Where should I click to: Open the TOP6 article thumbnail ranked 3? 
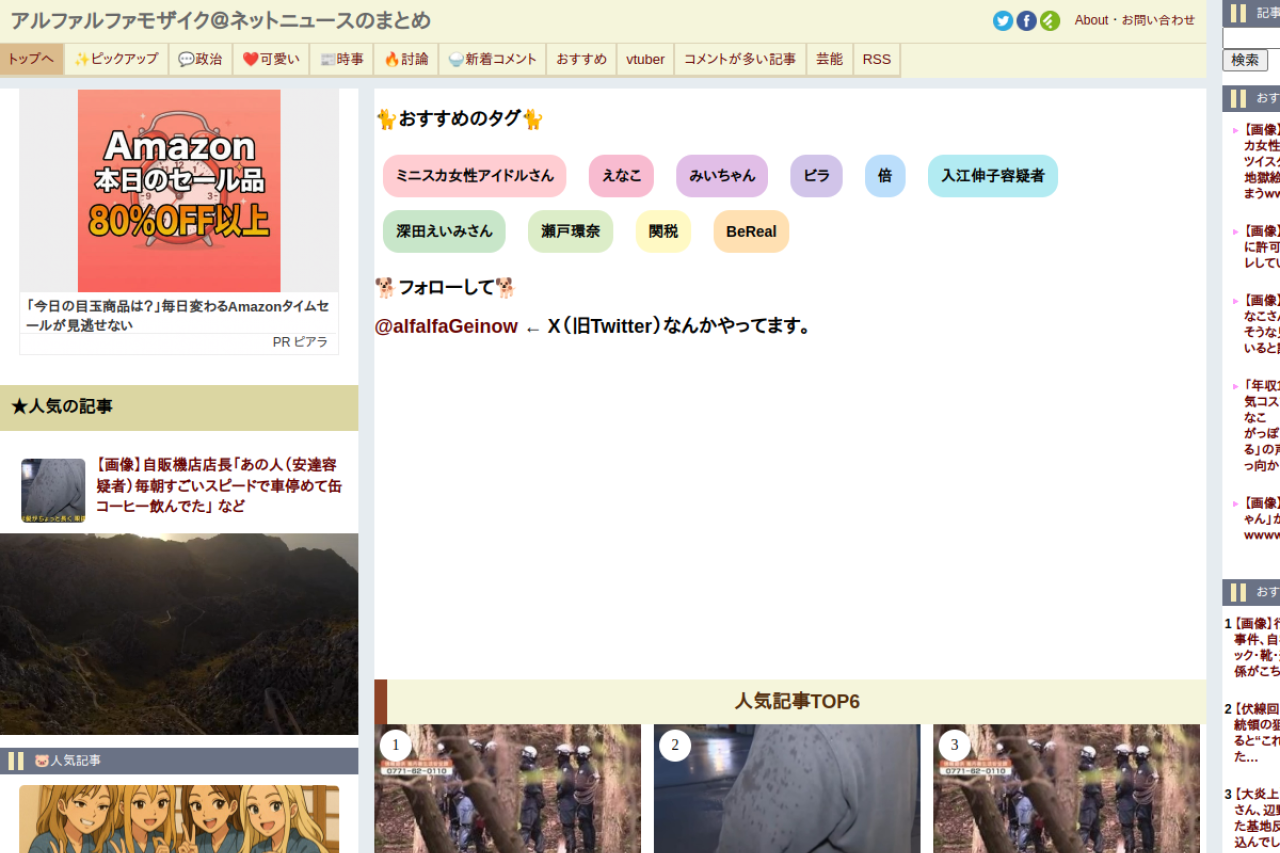1066,789
